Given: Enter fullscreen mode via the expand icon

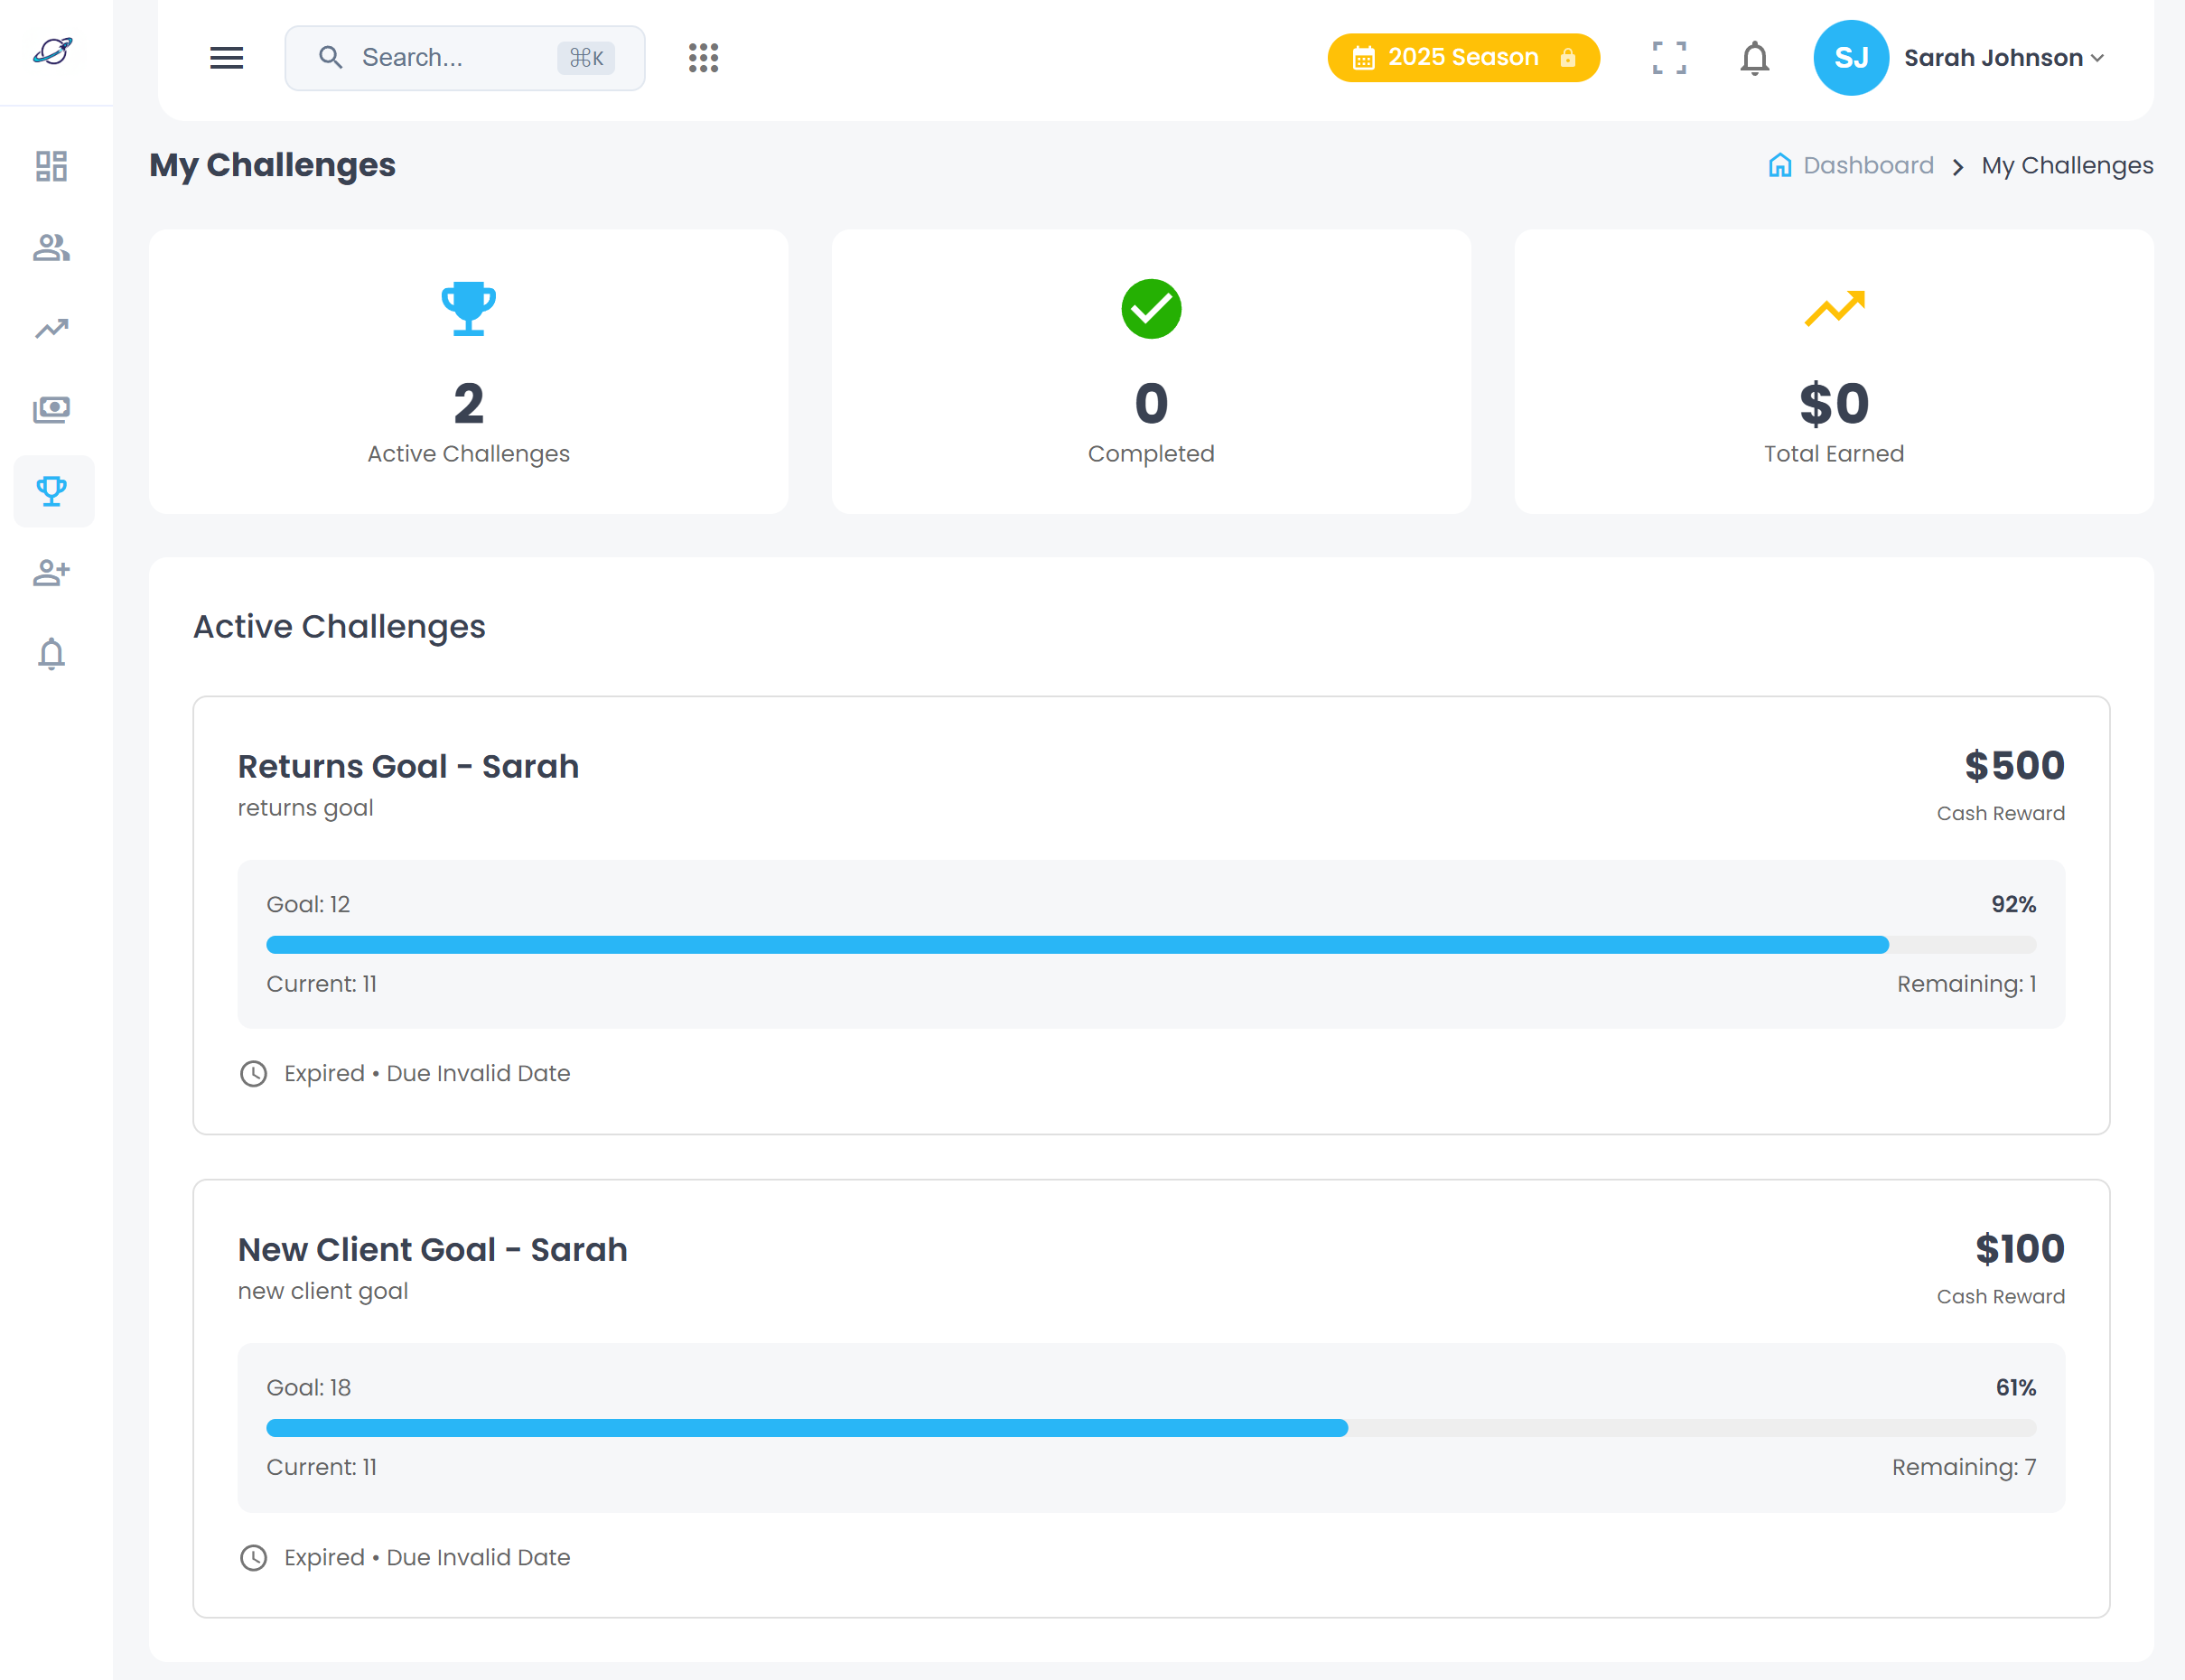Looking at the screenshot, I should (x=1669, y=58).
